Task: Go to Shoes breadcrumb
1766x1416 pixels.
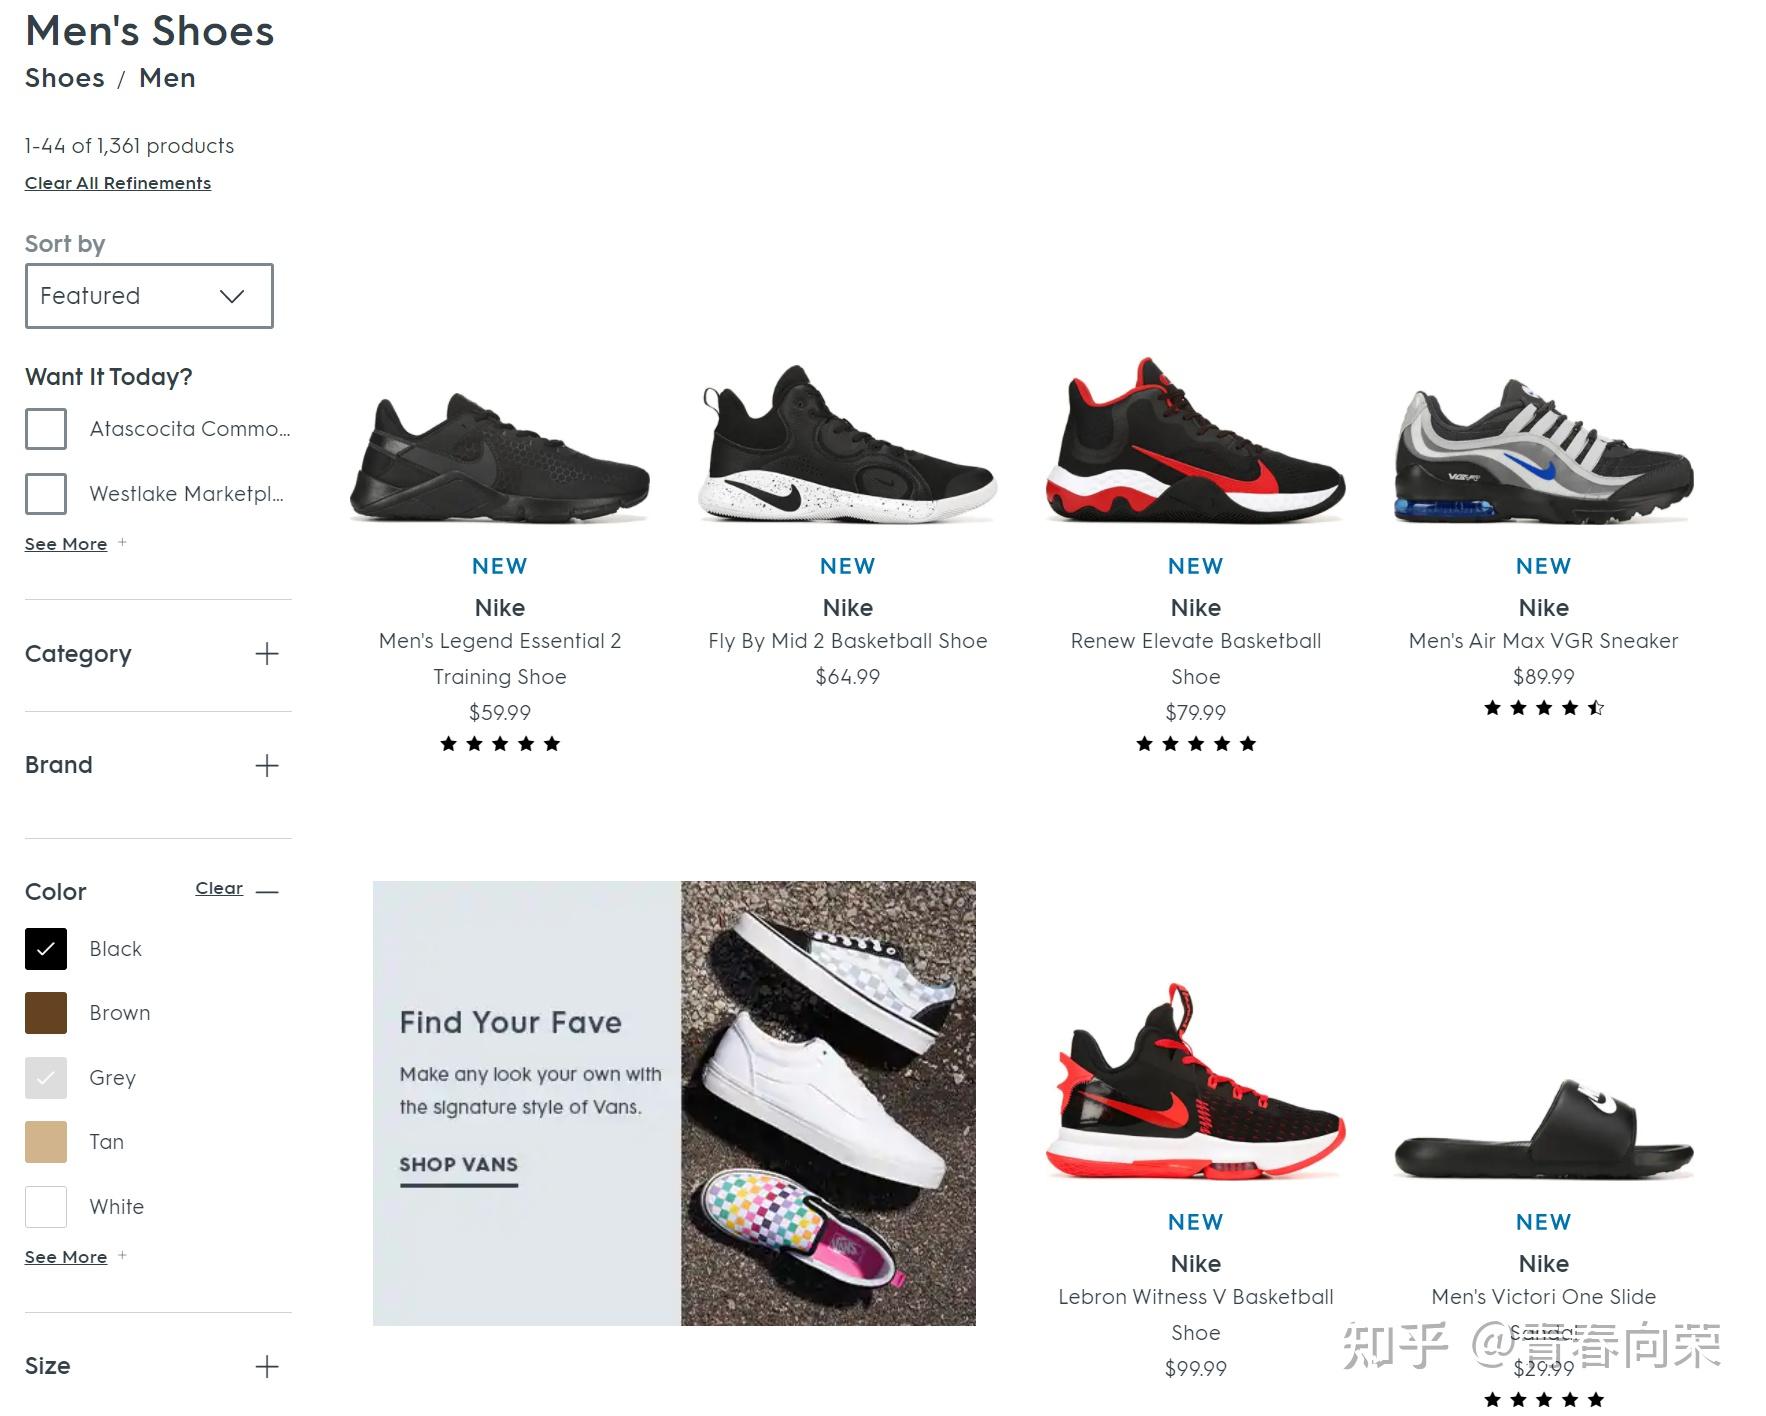Action: [65, 78]
